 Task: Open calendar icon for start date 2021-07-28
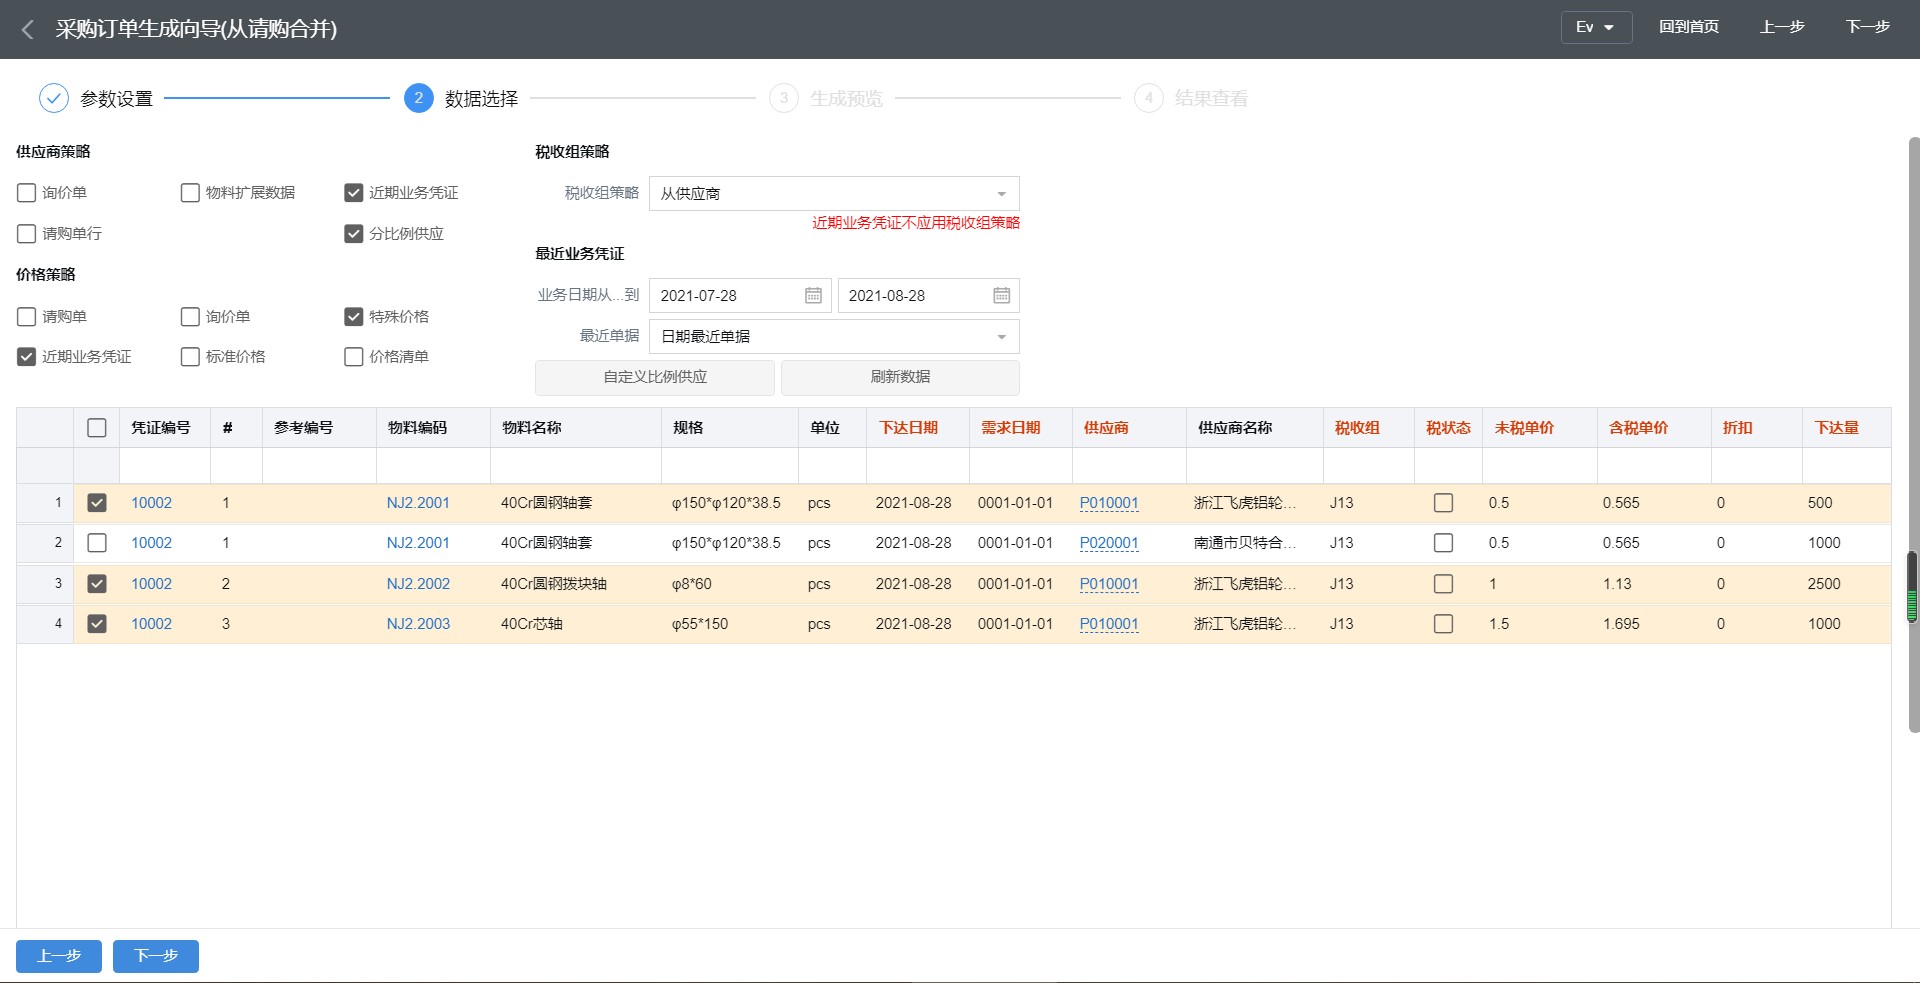tap(813, 295)
